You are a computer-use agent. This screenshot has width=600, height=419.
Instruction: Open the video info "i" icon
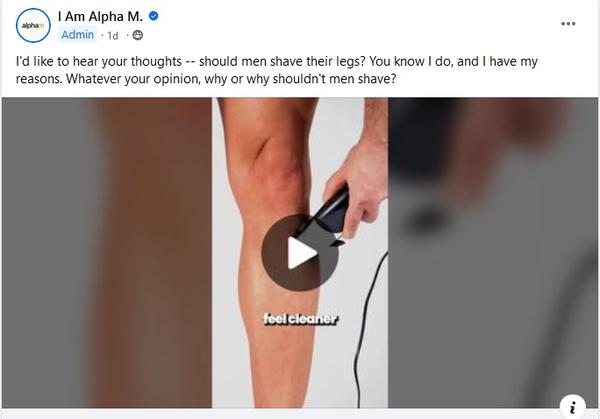[572, 407]
